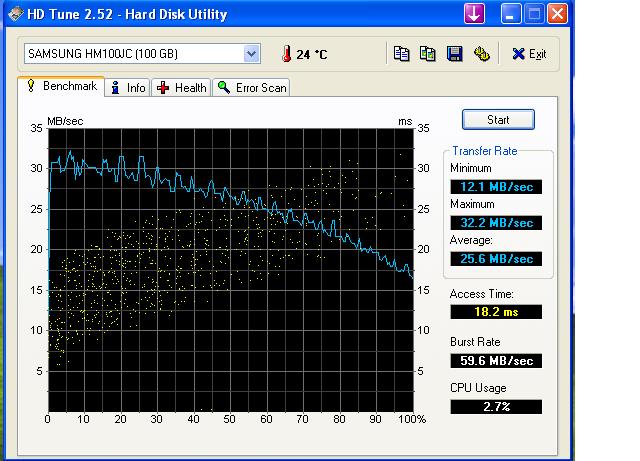Click the copy screenshot to clipboard icon

coord(427,53)
